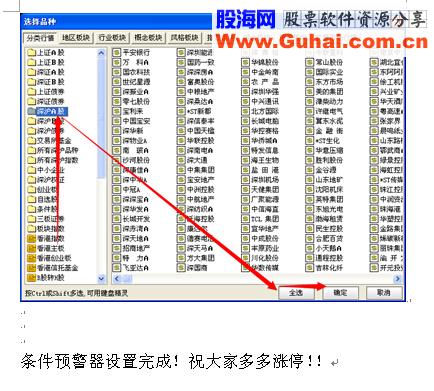Image resolution: width=434 pixels, height=391 pixels.
Task: Cancel the dialog with 取消
Action: [384, 293]
